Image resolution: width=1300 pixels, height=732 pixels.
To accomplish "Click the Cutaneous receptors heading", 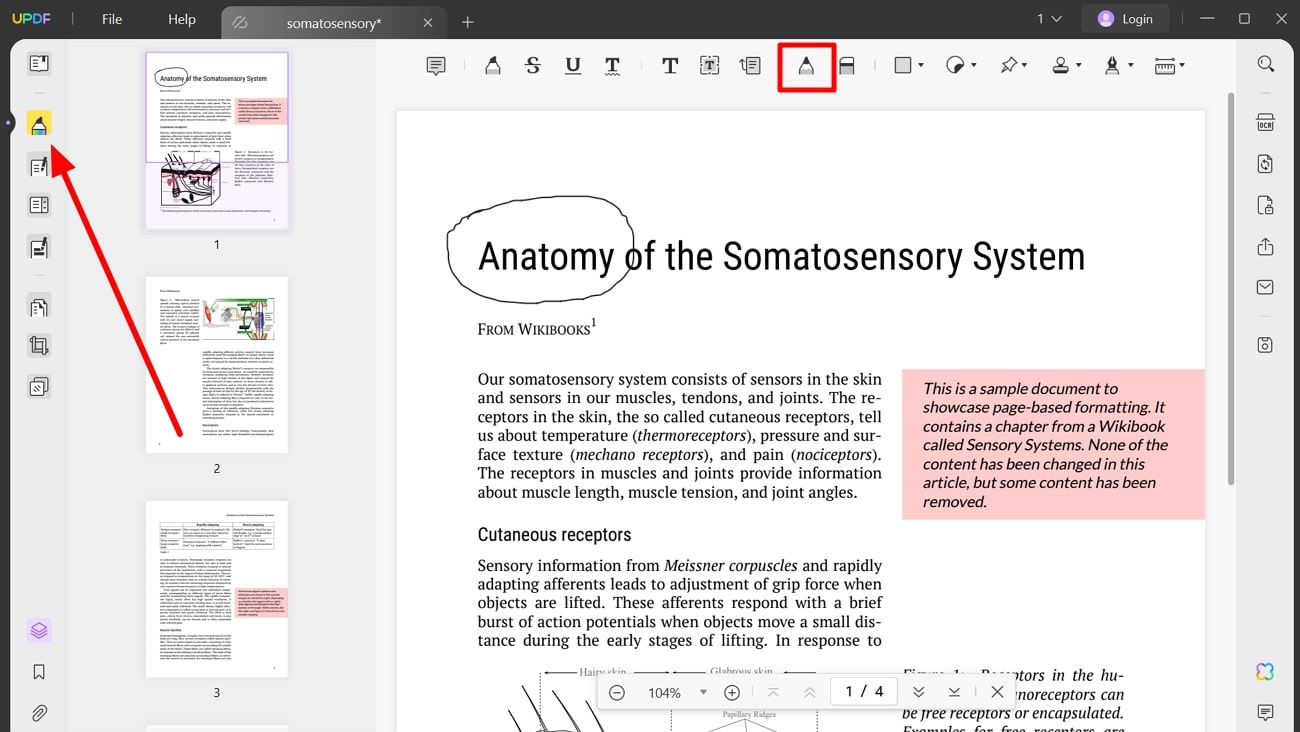I will [554, 535].
